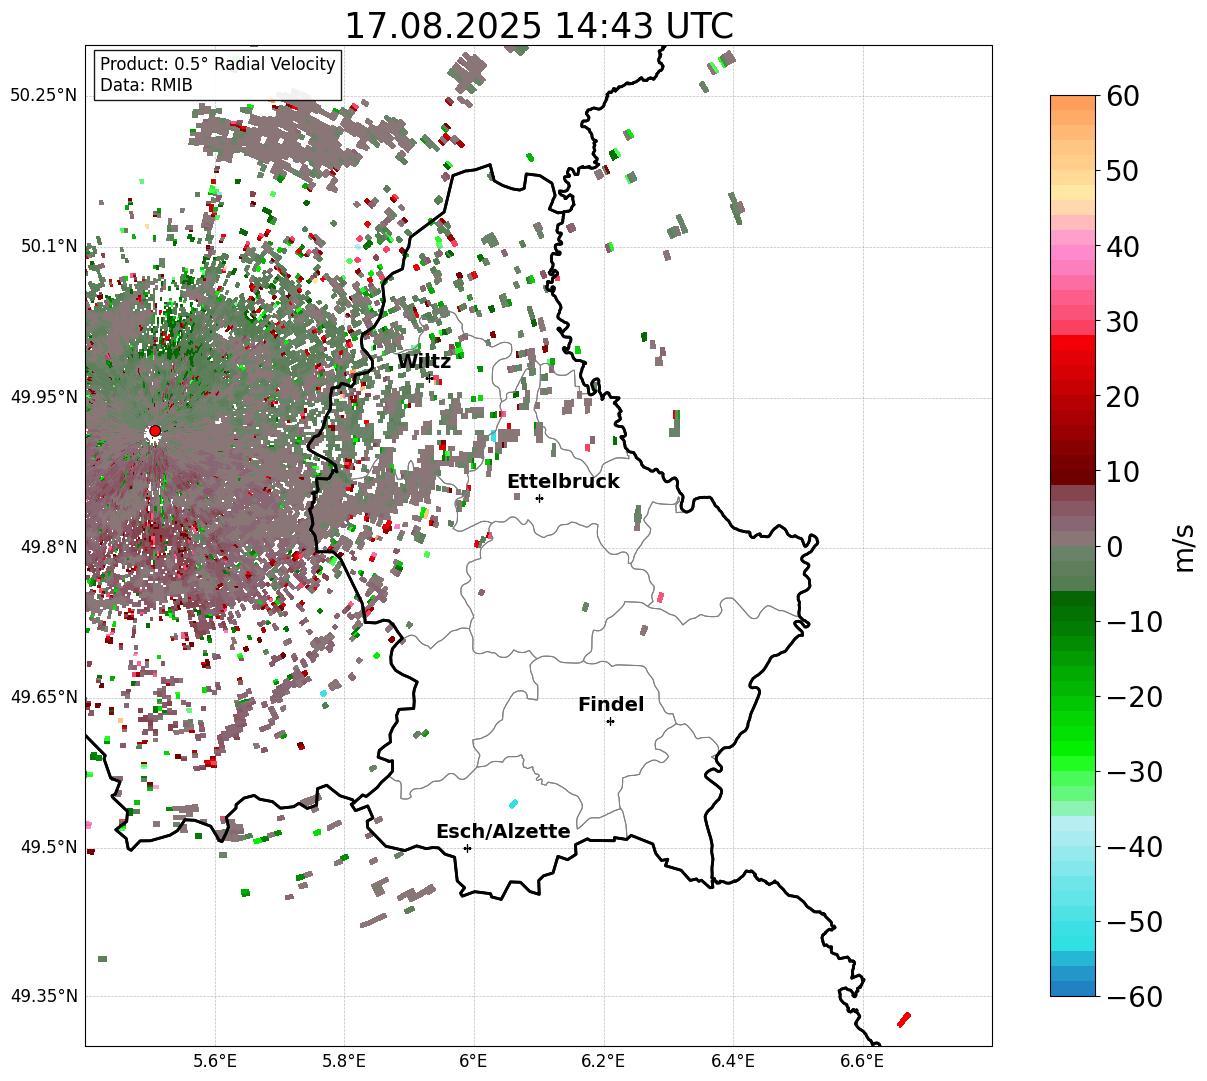This screenshot has width=1207, height=1081.
Task: Click the −10 colorbar tick label
Action: pos(1134,621)
